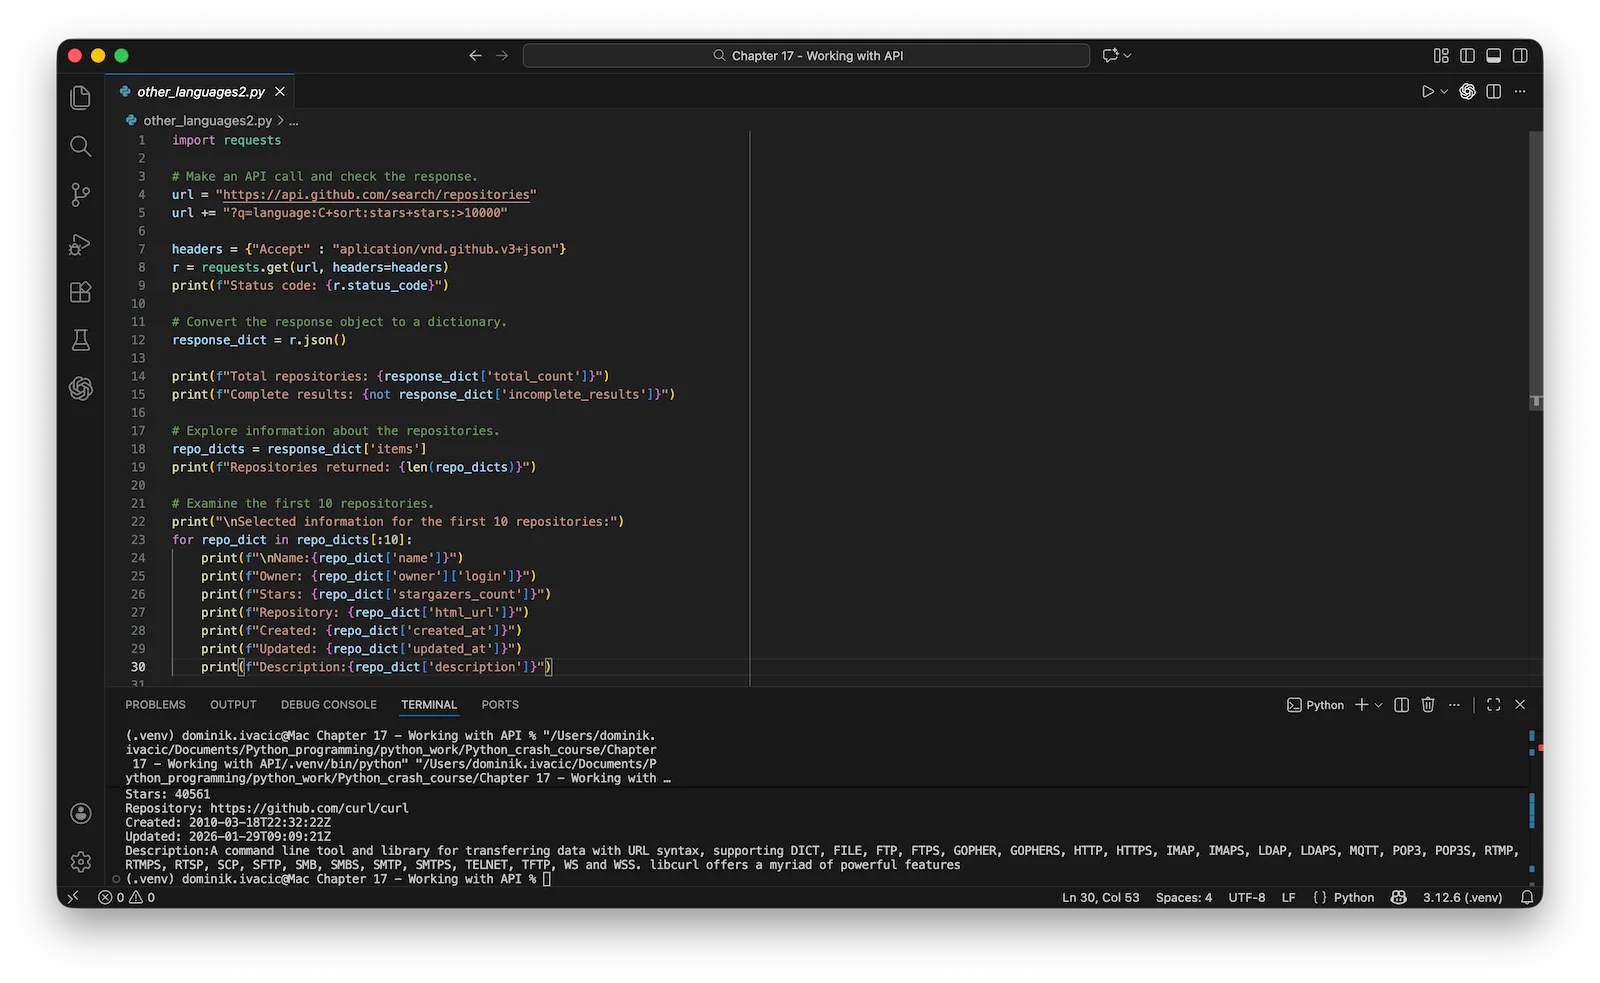
Task: Show errors and warnings count in status bar
Action: pyautogui.click(x=127, y=897)
